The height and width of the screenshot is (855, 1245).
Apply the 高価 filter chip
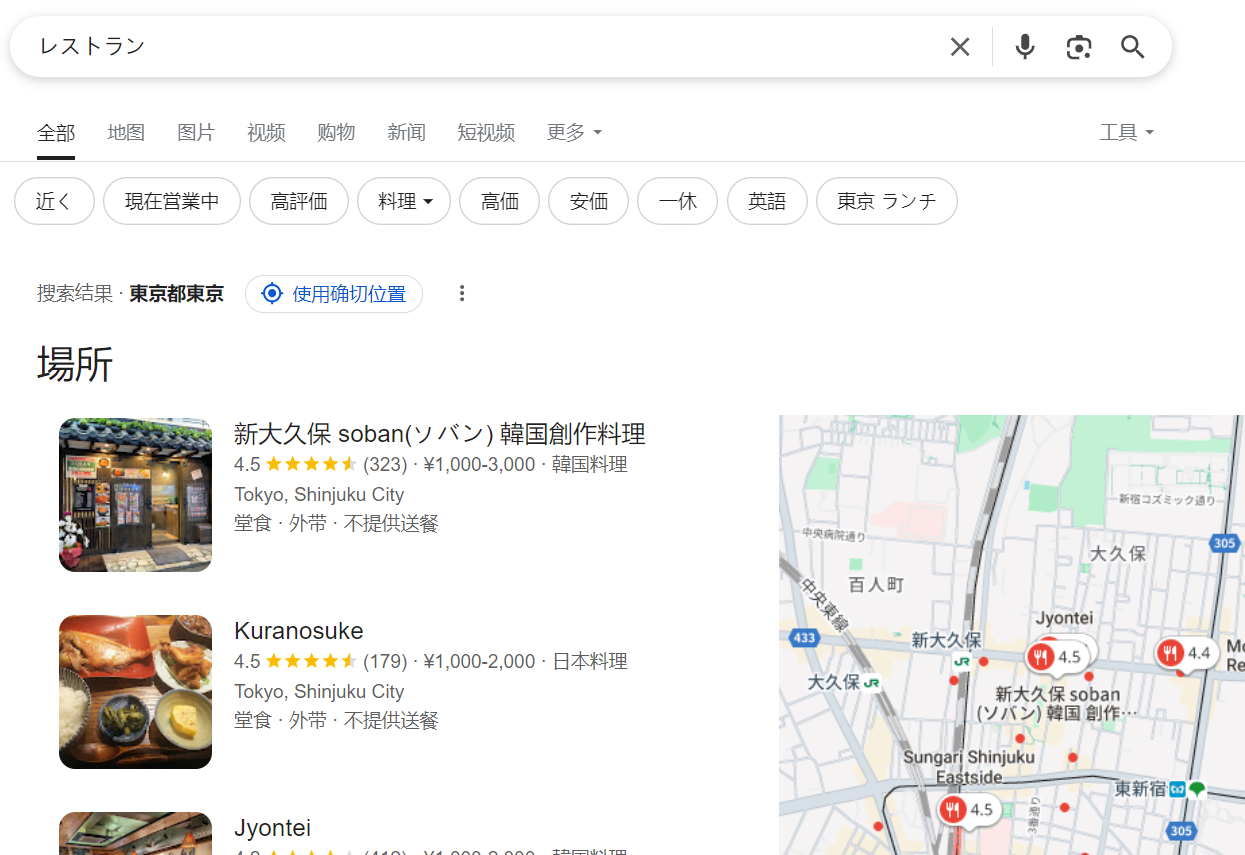click(500, 201)
